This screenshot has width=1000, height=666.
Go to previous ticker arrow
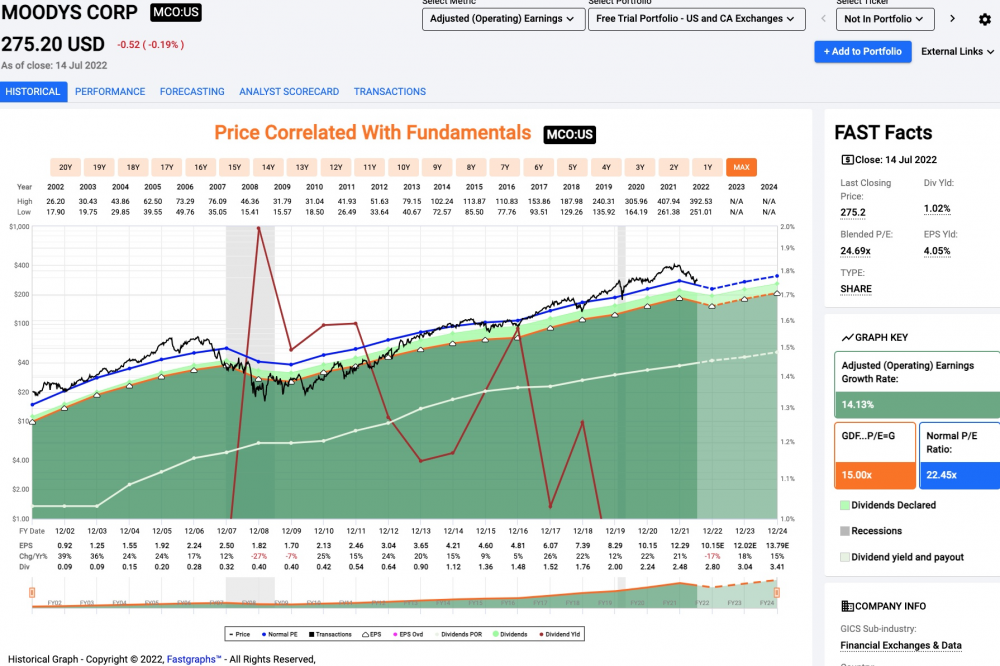[823, 18]
